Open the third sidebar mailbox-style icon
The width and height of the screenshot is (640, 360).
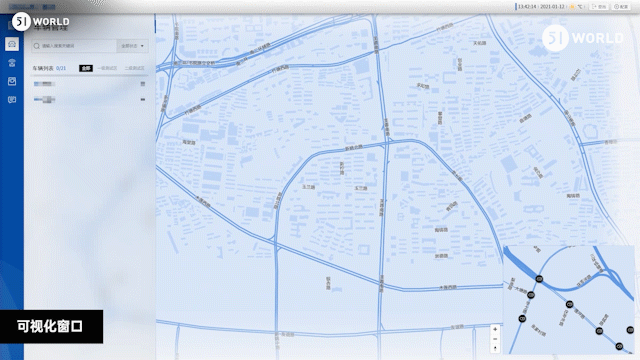12,81
